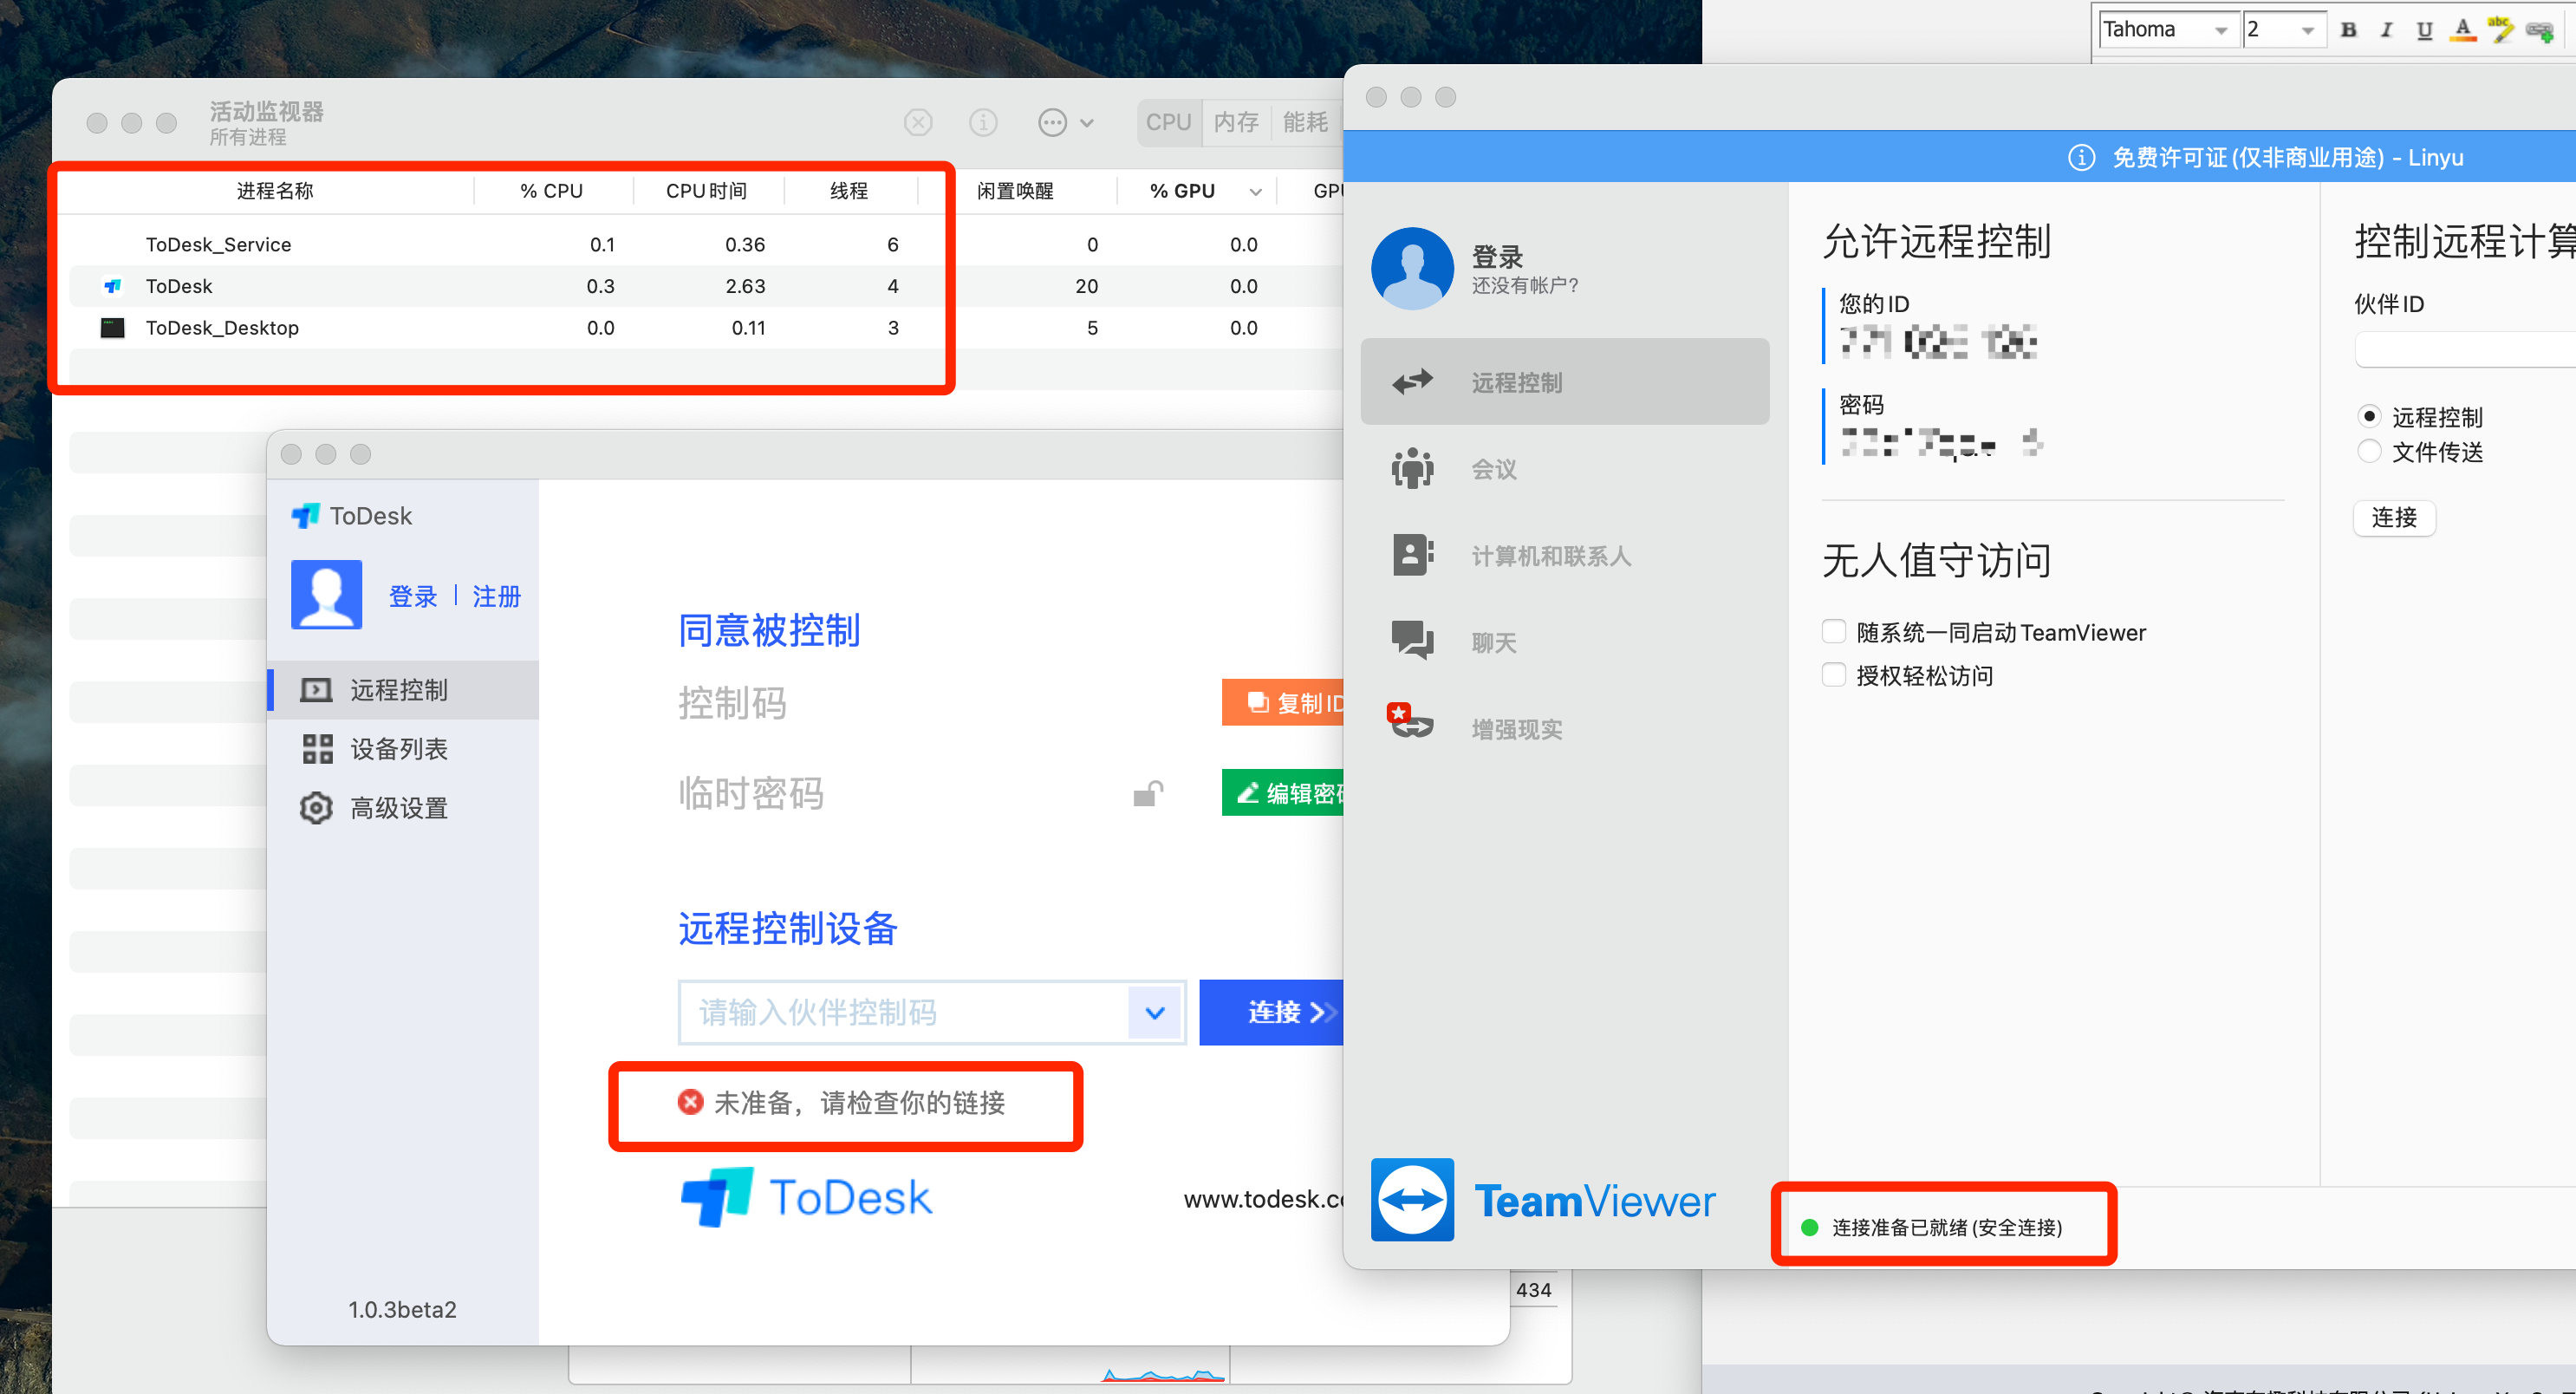Open 高级设置 in ToDesk sidebar
Screen dimensions: 2576x1394
click(x=403, y=807)
